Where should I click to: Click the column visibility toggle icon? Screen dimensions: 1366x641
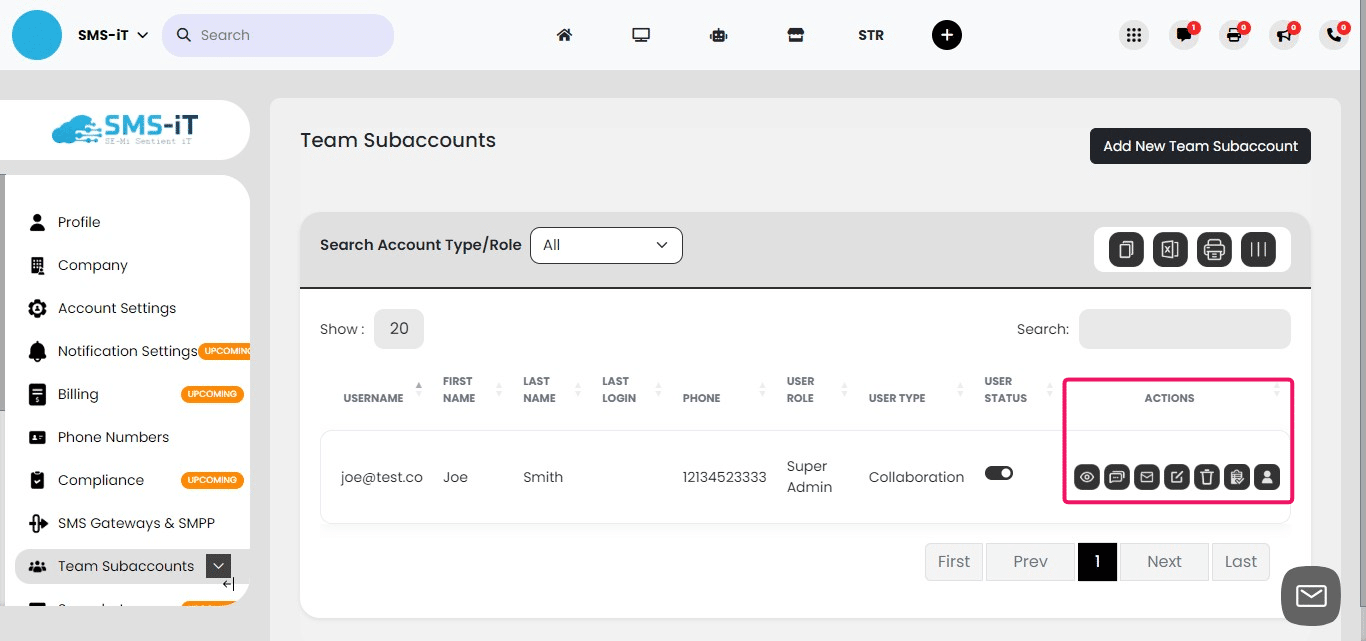click(x=1259, y=249)
